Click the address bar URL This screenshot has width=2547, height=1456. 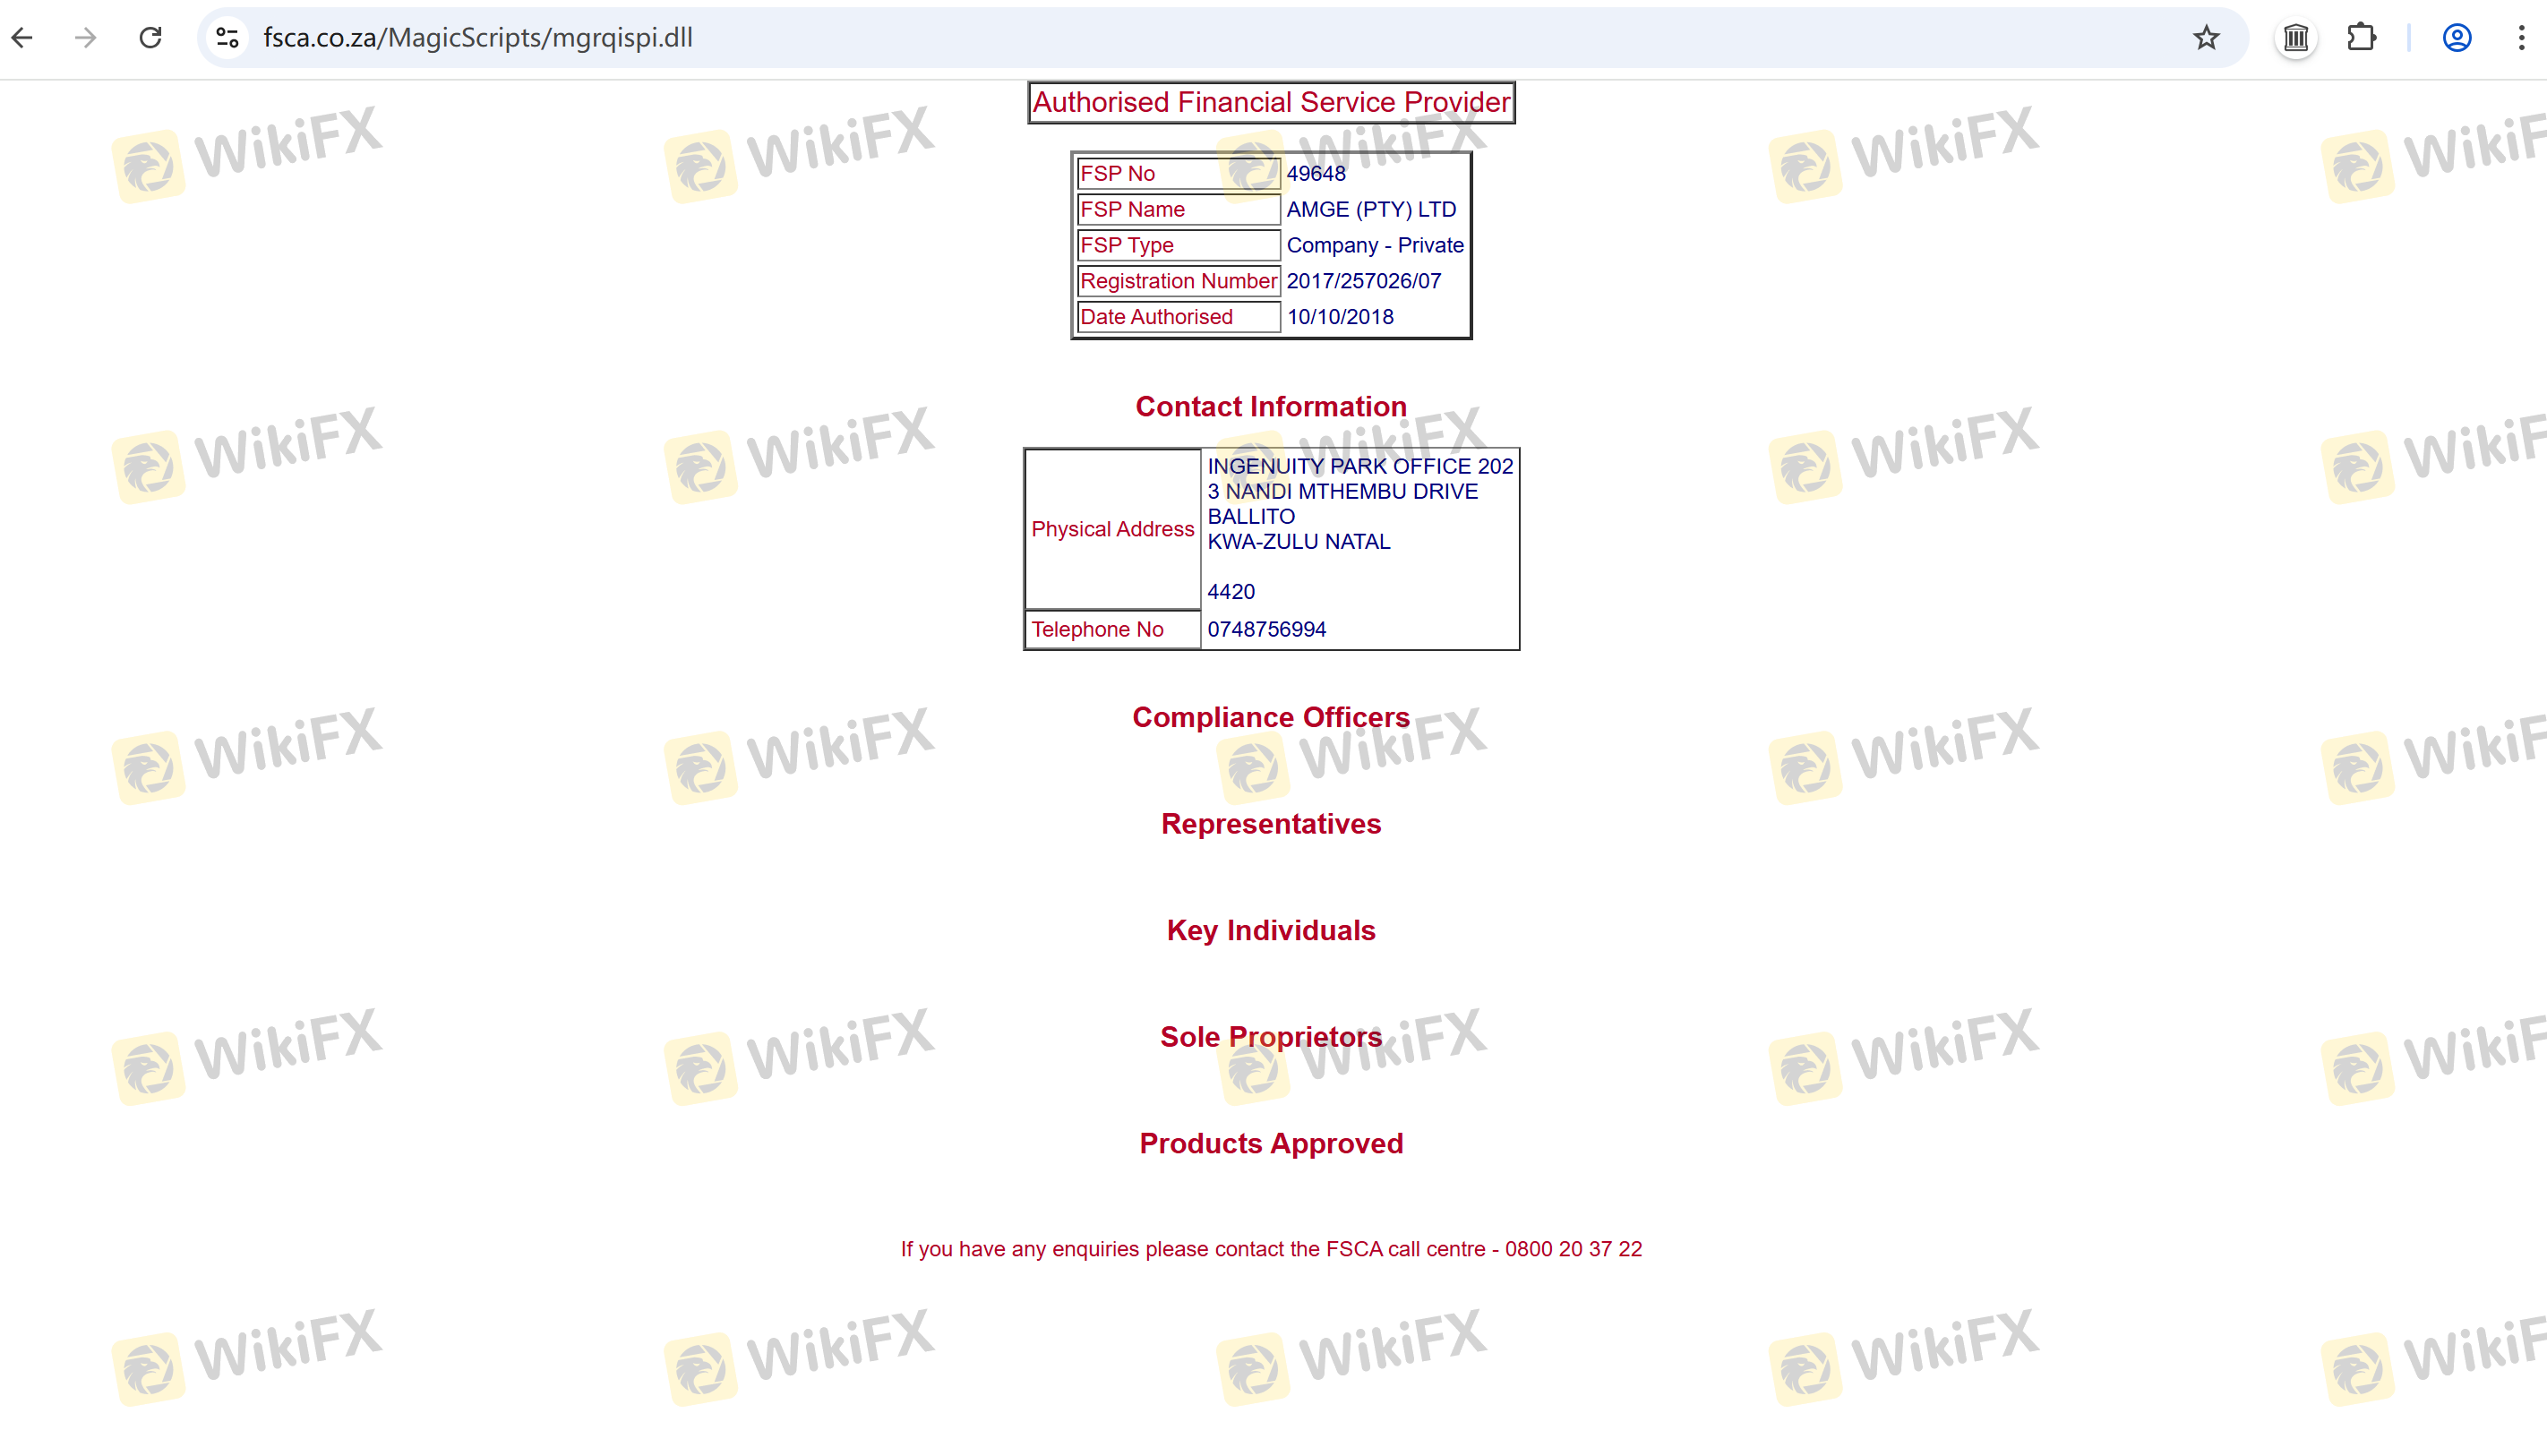[x=478, y=38]
